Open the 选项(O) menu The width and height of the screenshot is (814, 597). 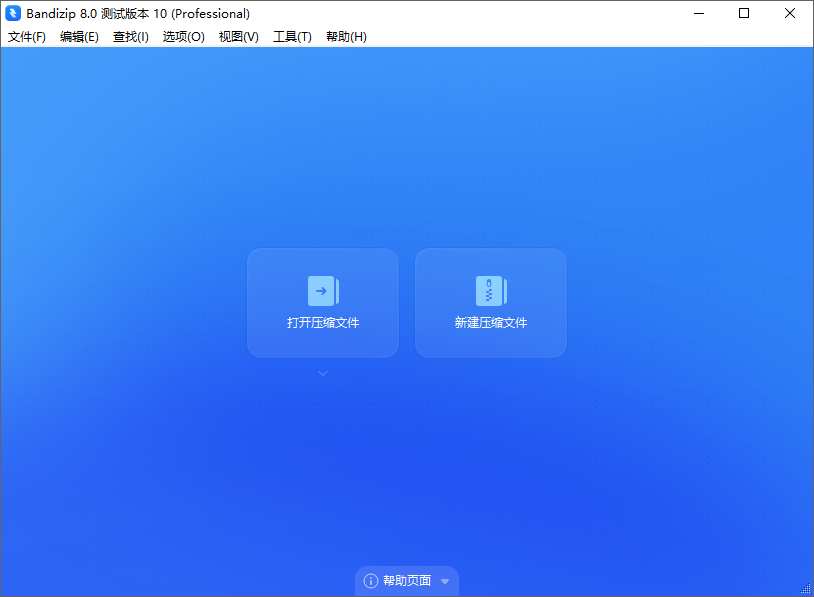[x=183, y=36]
